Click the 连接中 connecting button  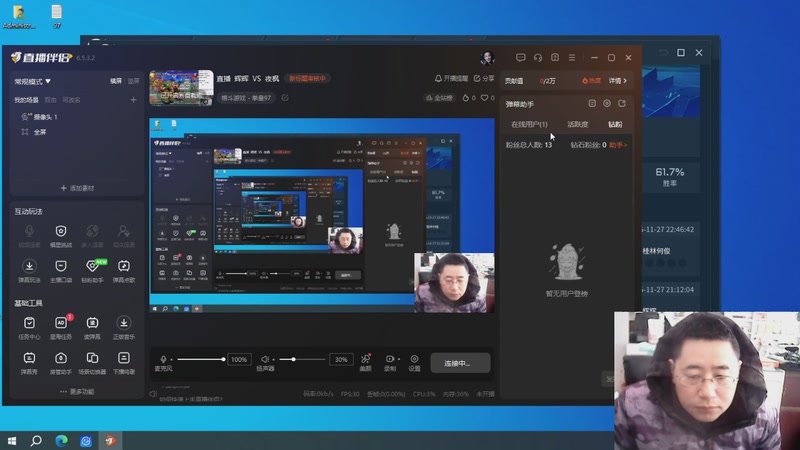[x=460, y=363]
